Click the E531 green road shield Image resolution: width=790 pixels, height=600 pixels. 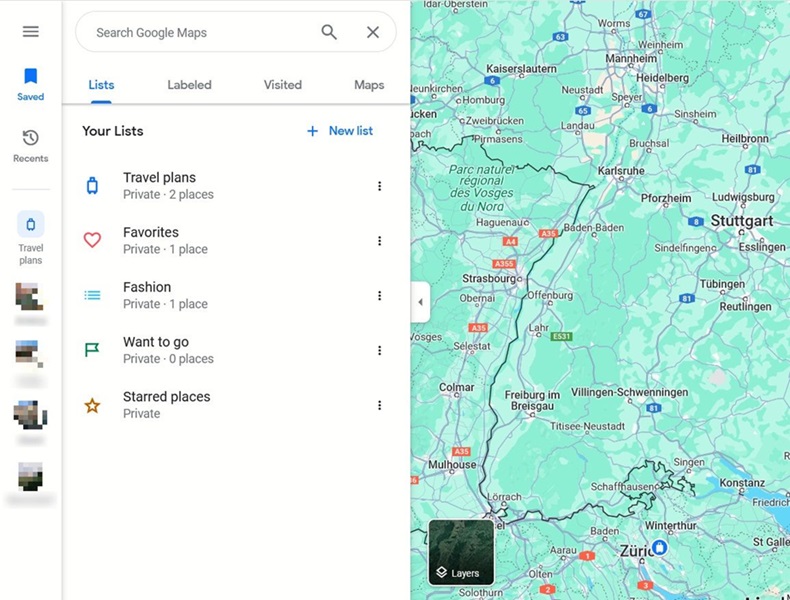(561, 337)
